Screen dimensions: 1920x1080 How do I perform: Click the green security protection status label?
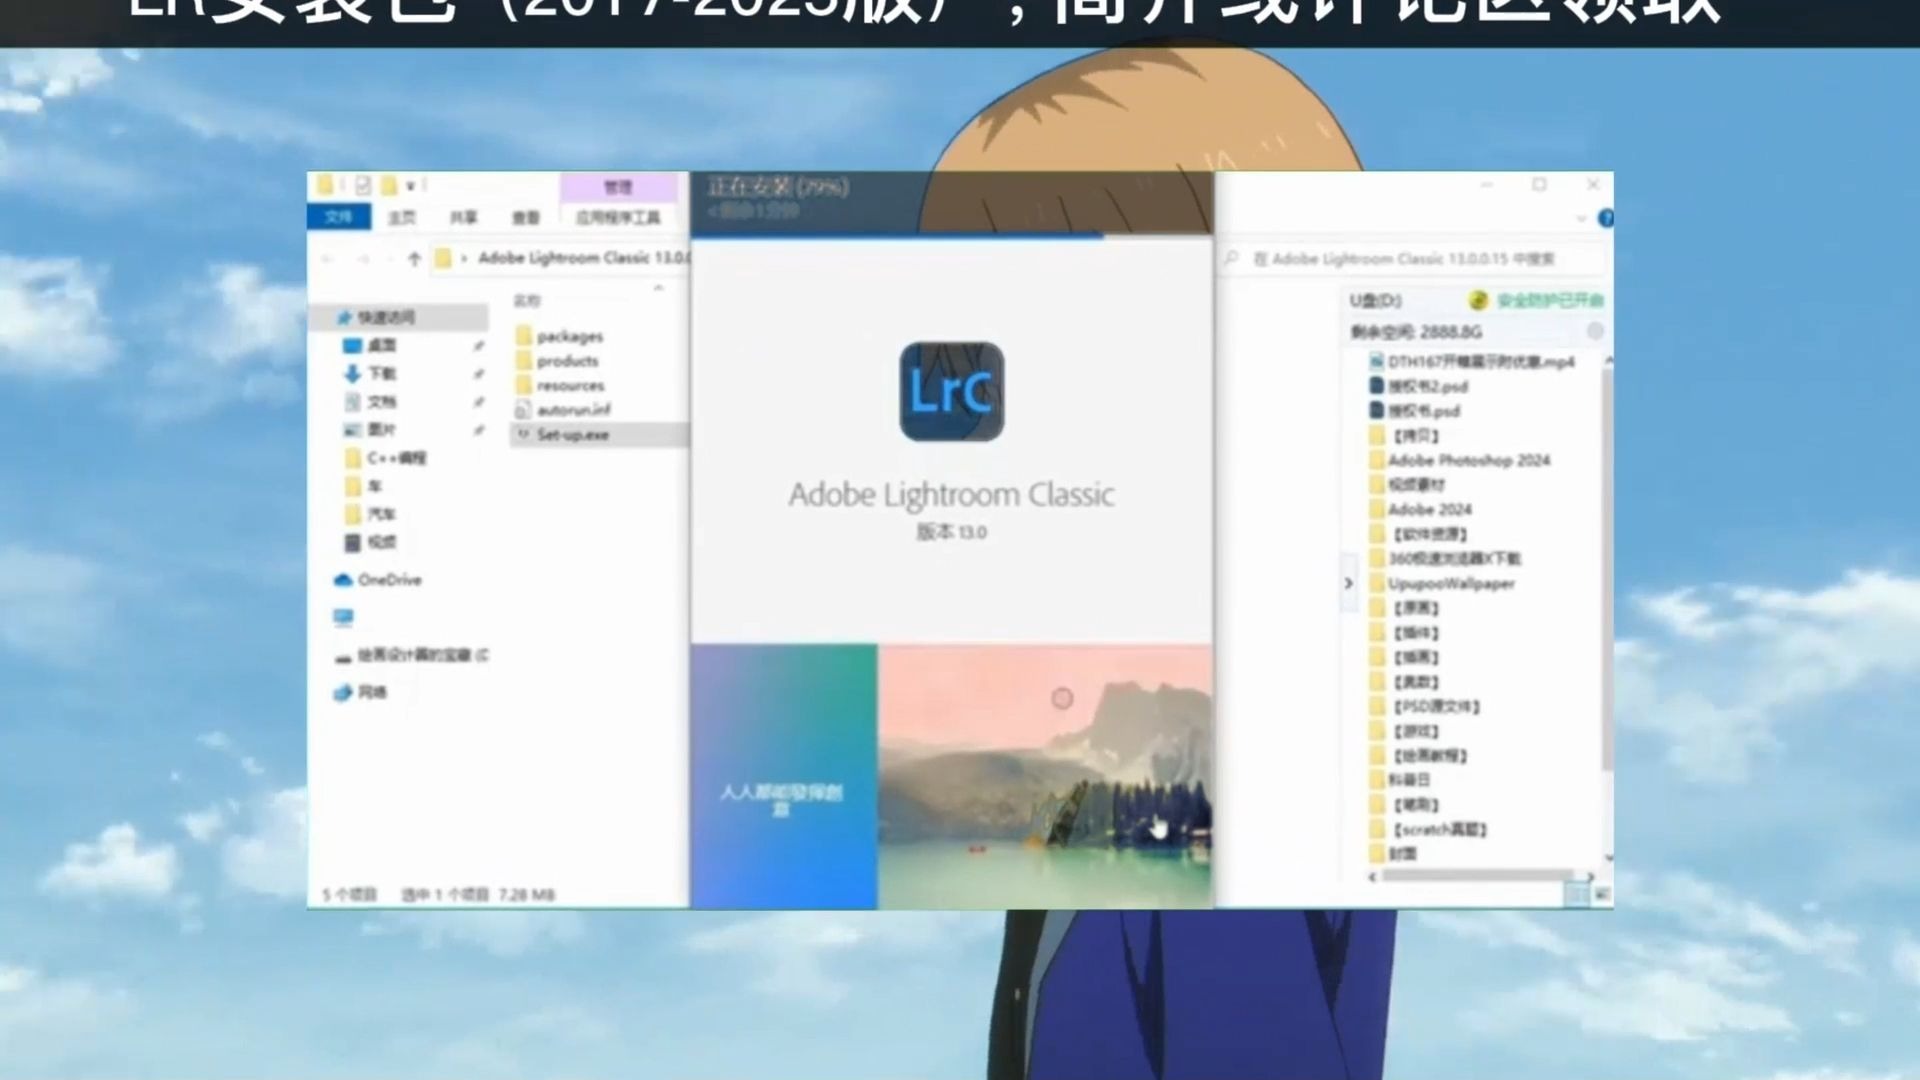[1548, 300]
